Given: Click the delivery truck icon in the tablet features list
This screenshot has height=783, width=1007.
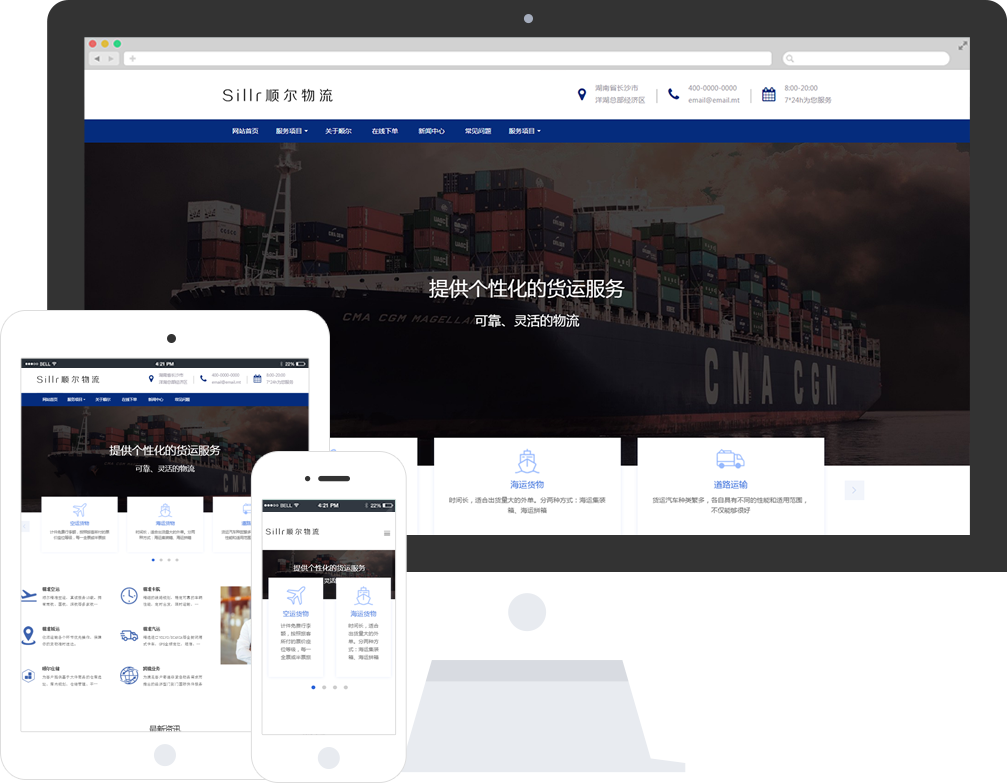Looking at the screenshot, I should tap(129, 636).
